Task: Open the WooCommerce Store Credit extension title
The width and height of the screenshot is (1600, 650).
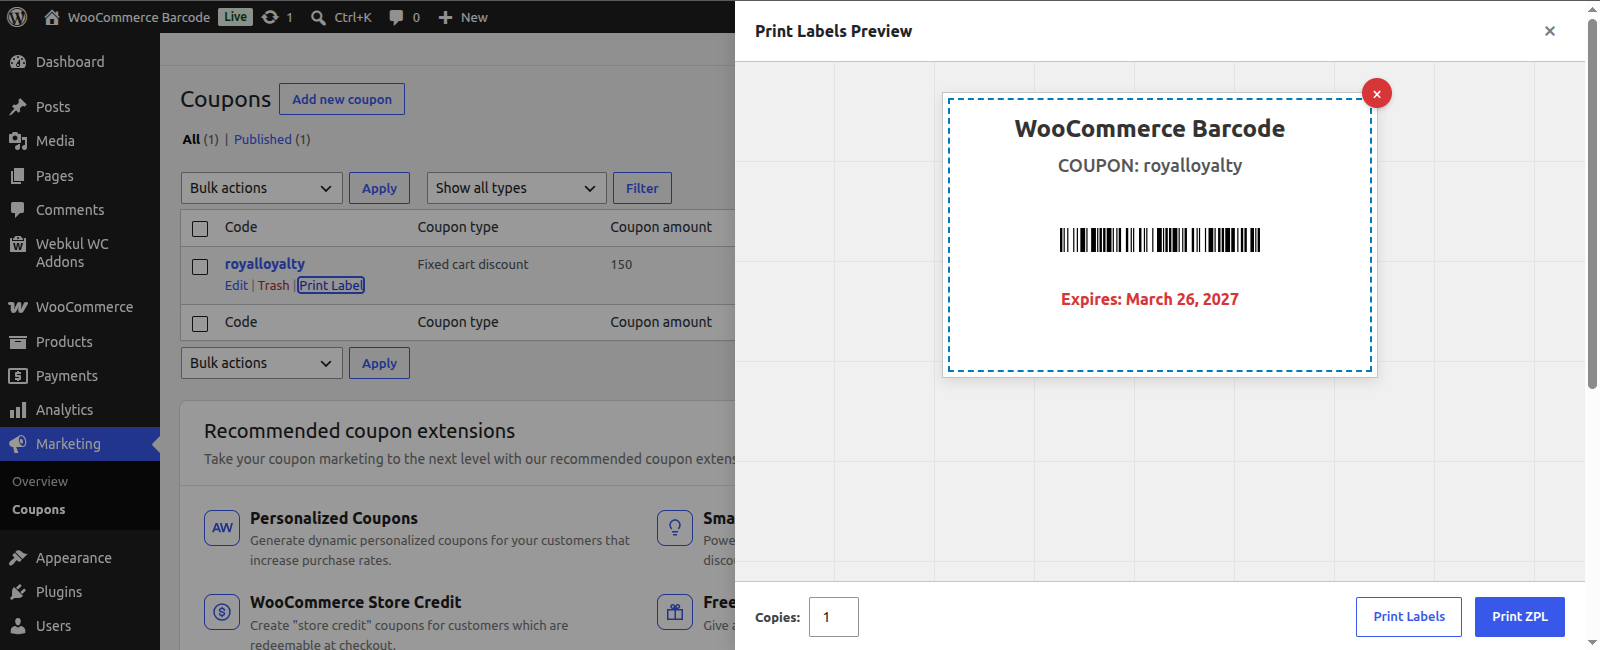Action: (x=356, y=602)
